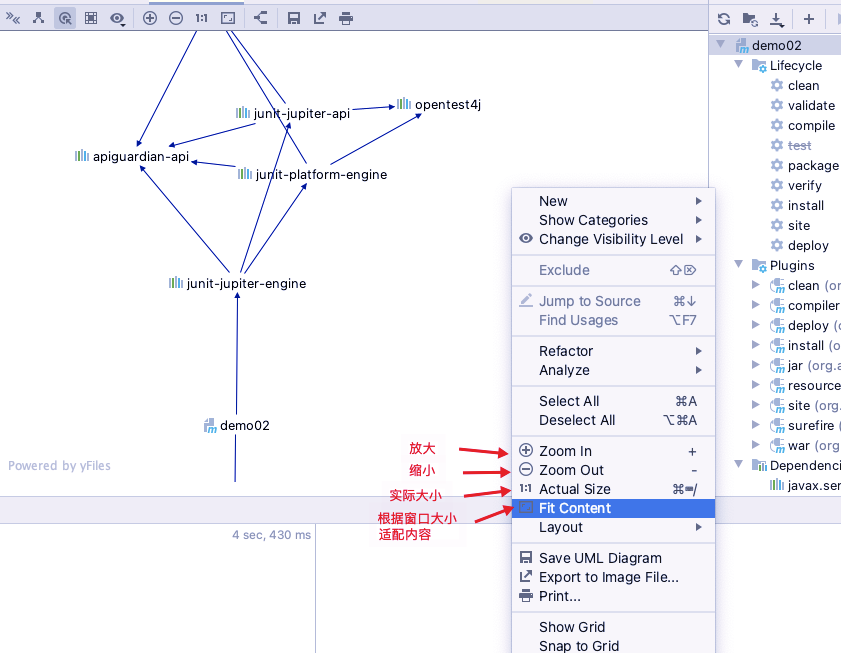Click the Zoom Out toolbar icon
The height and width of the screenshot is (653, 841).
click(x=176, y=18)
